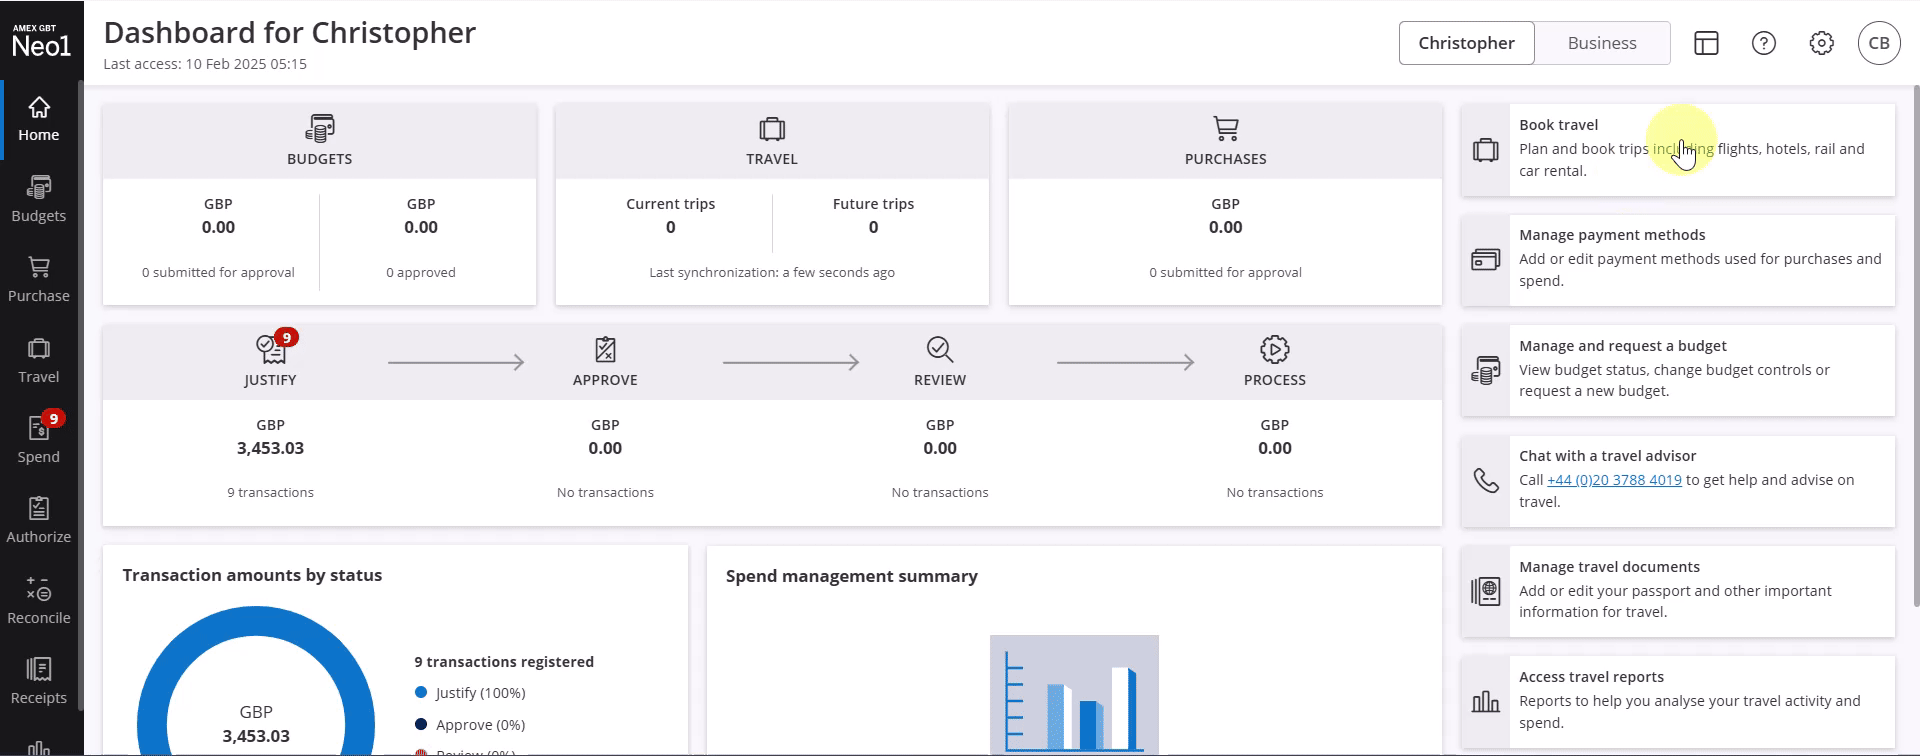Open Receipts in the sidebar
1920x756 pixels.
pos(39,682)
